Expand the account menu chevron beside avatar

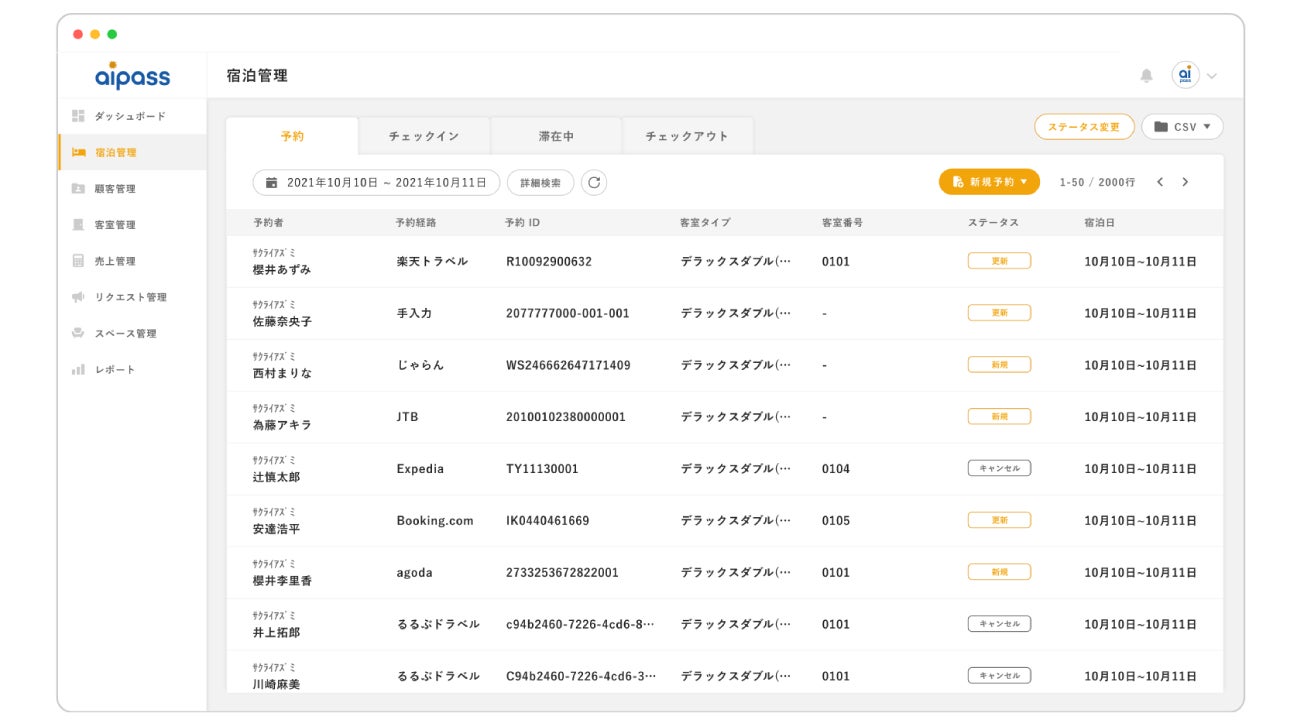(x=1212, y=76)
